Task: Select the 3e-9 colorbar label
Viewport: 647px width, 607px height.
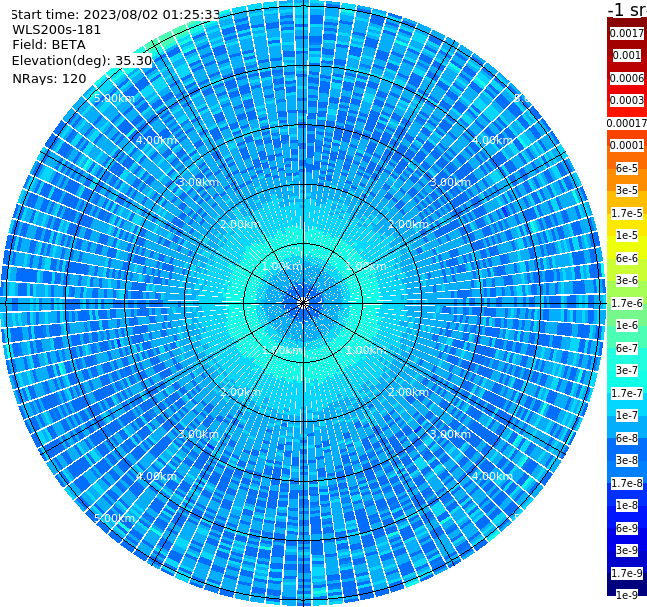Action: click(x=627, y=550)
